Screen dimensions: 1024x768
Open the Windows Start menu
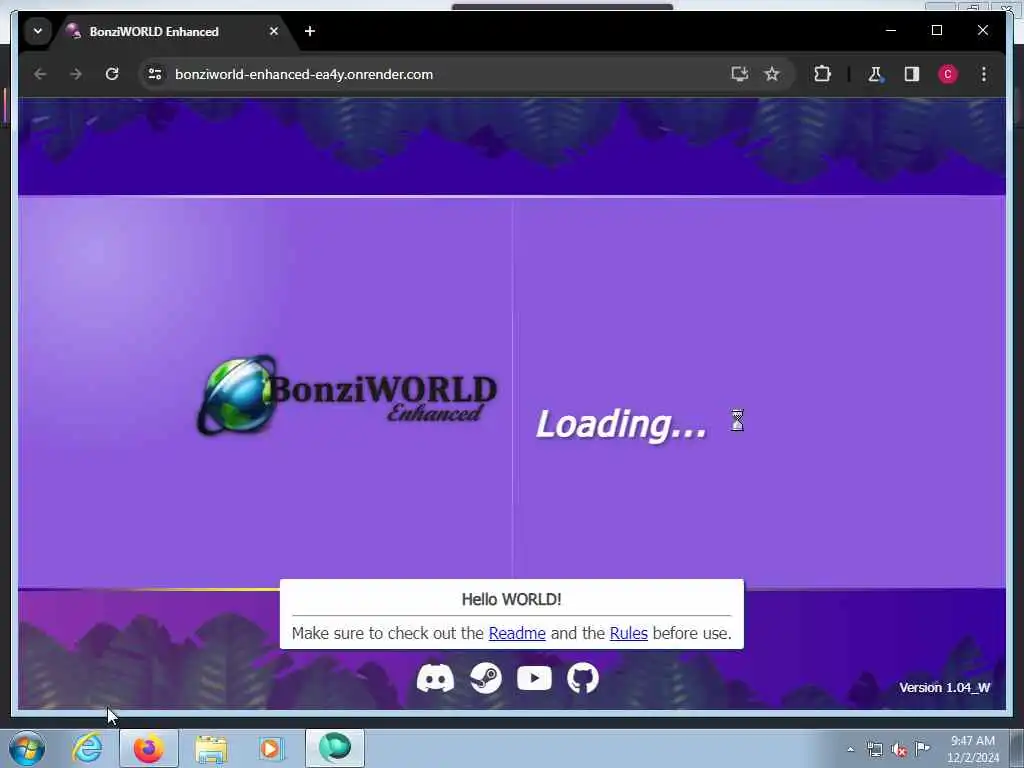[27, 748]
